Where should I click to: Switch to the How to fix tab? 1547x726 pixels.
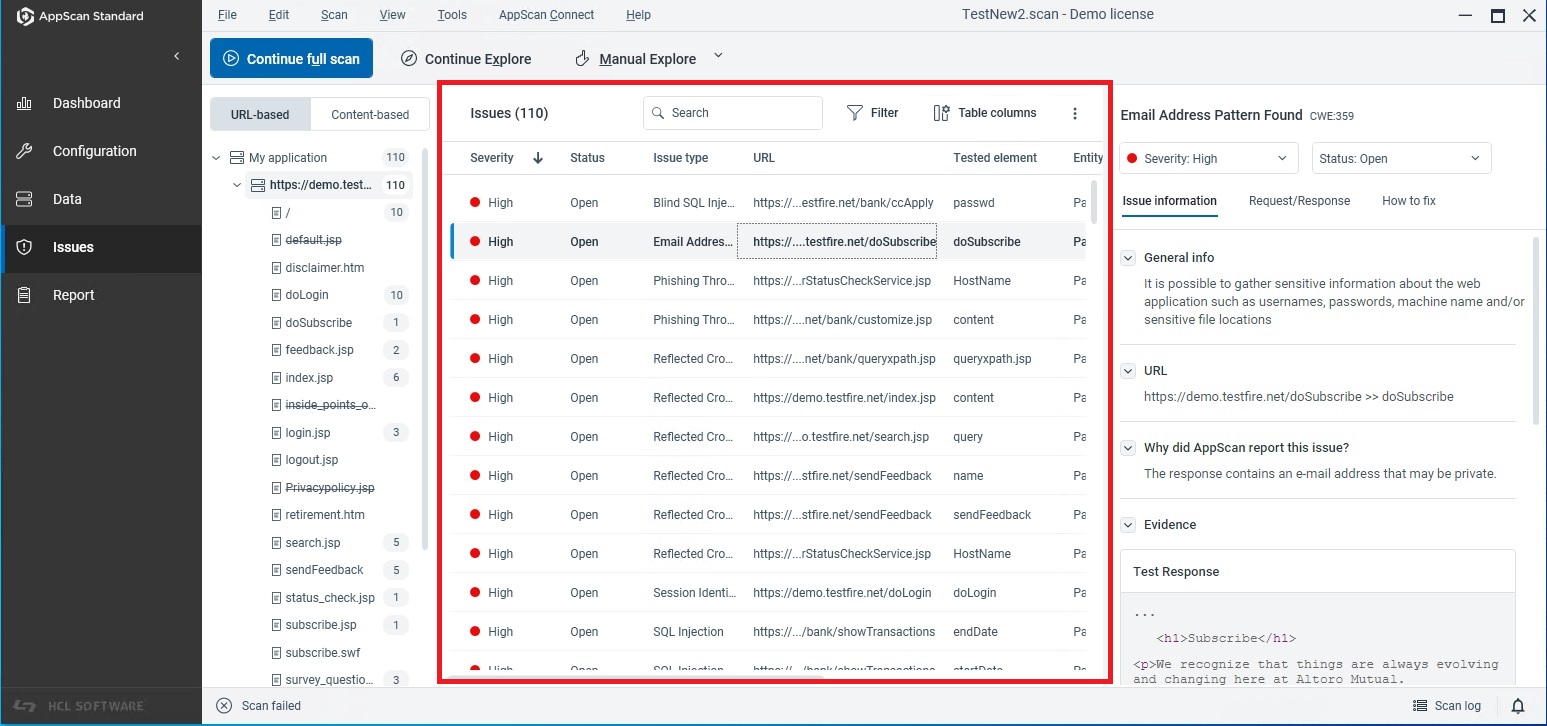tap(1408, 201)
